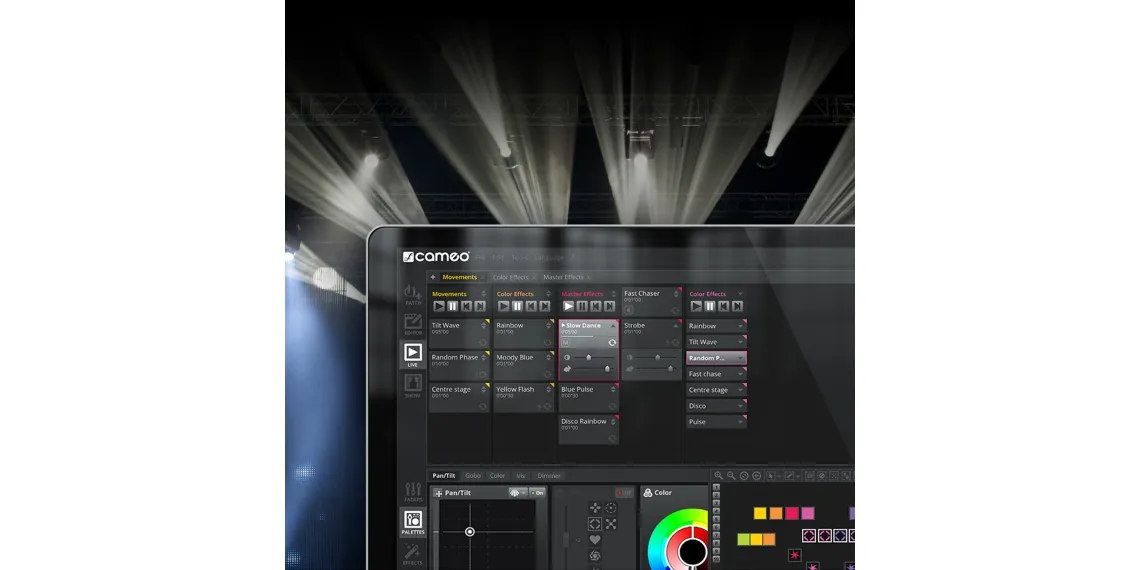Open the Edit menu

tap(498, 257)
